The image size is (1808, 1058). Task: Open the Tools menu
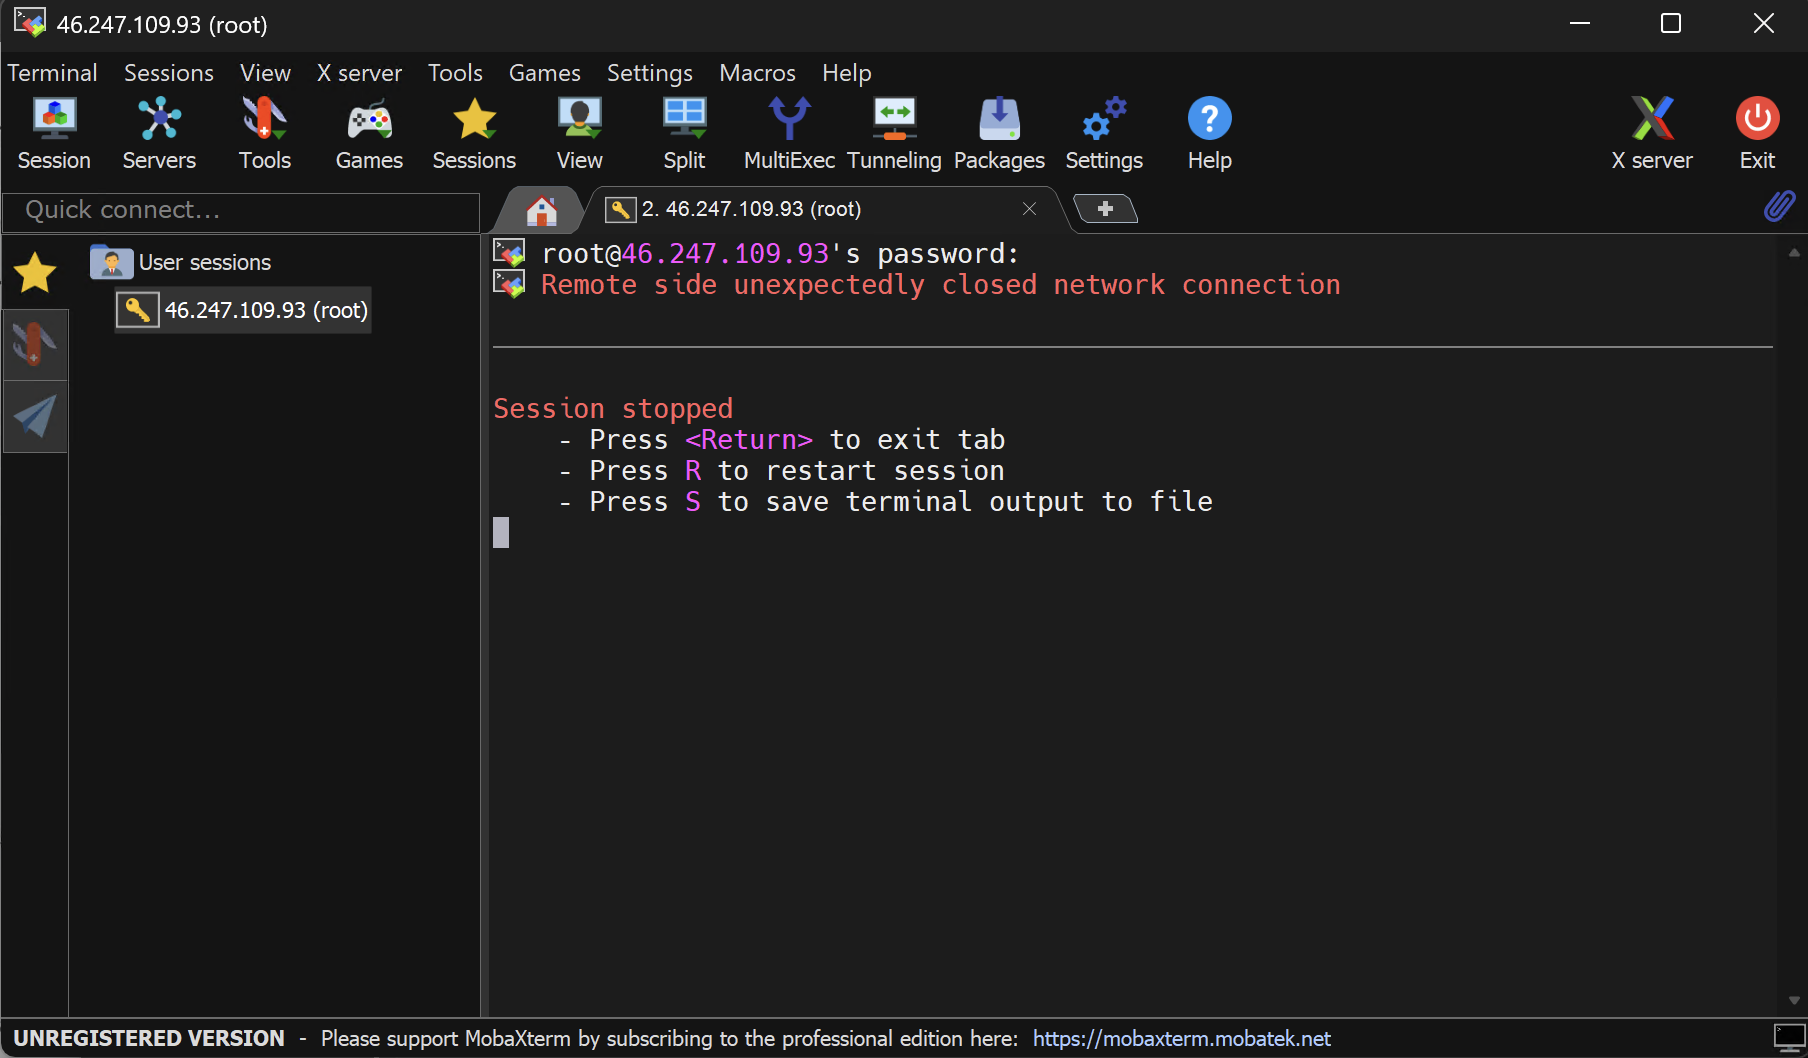(455, 73)
